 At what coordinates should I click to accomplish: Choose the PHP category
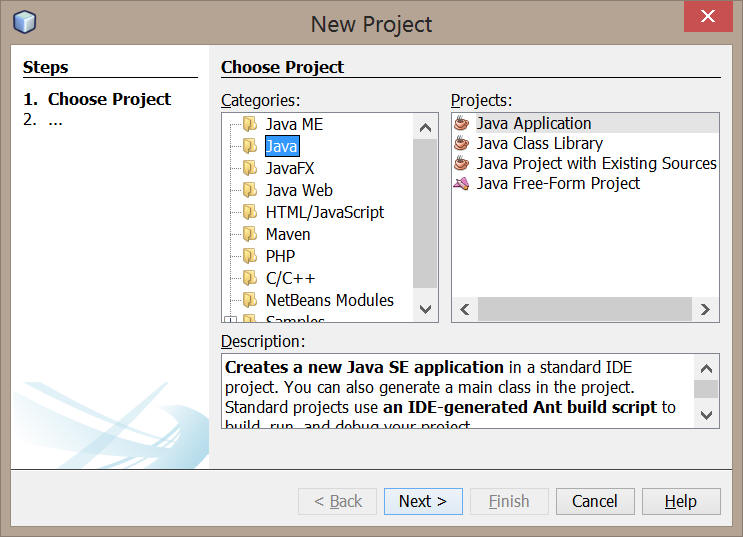(280, 256)
